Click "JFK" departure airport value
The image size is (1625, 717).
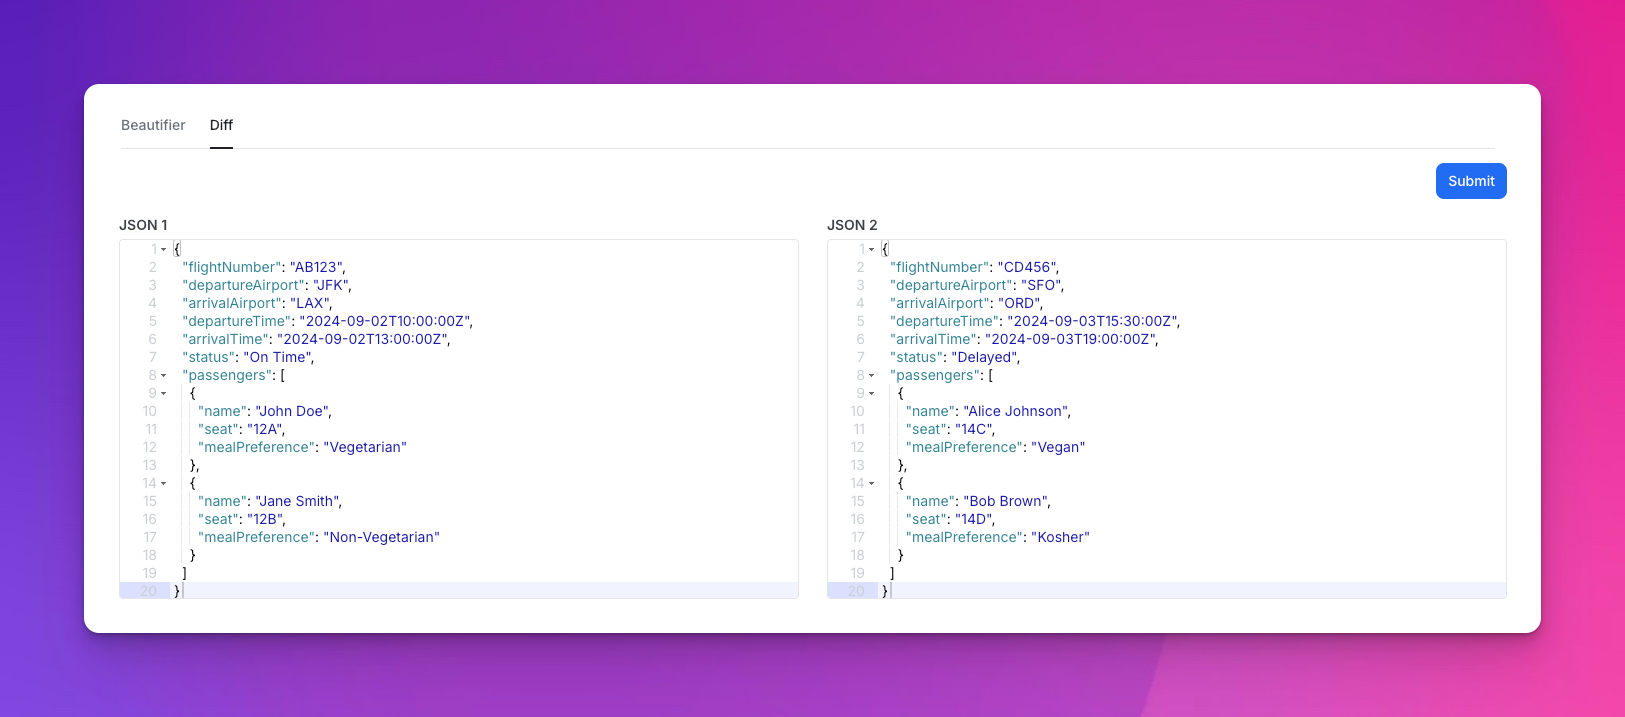tap(330, 285)
